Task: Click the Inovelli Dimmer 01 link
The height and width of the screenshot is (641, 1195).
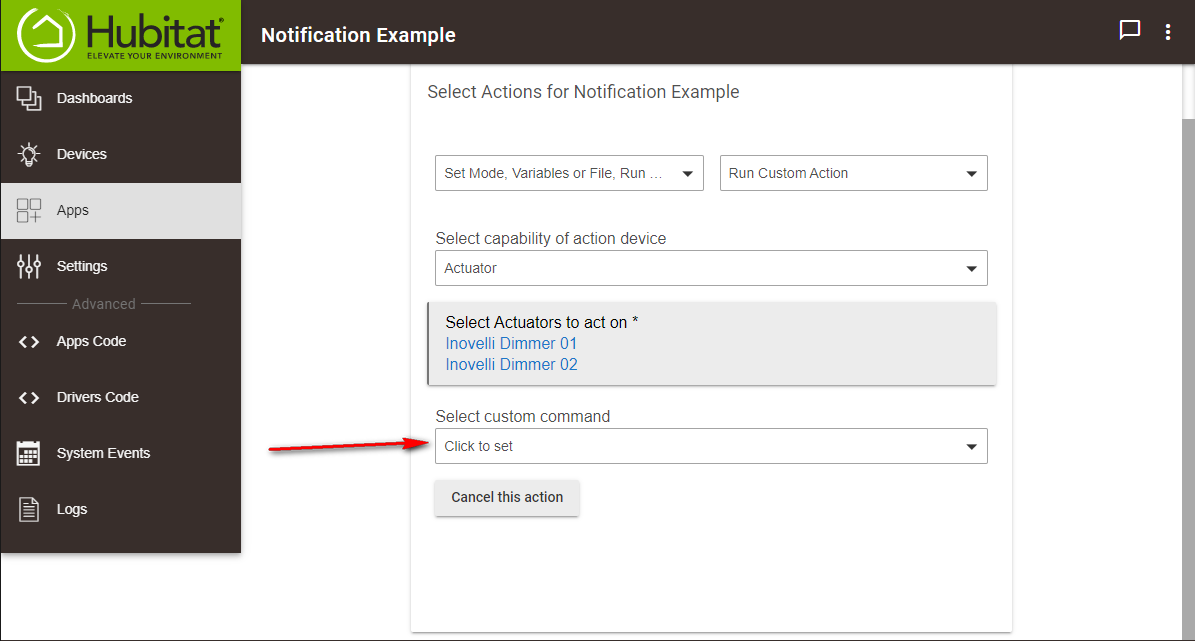Action: [511, 344]
